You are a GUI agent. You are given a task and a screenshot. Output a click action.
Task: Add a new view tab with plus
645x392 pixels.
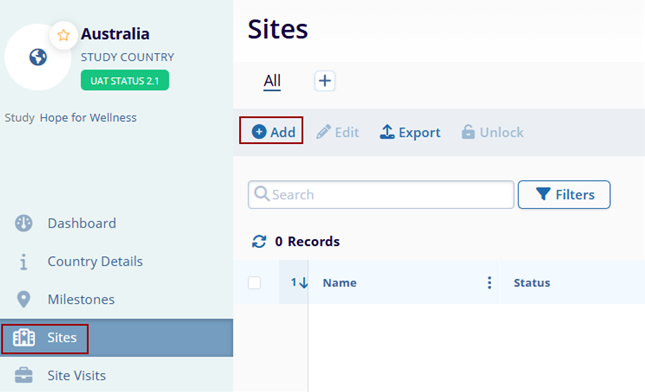(x=325, y=81)
